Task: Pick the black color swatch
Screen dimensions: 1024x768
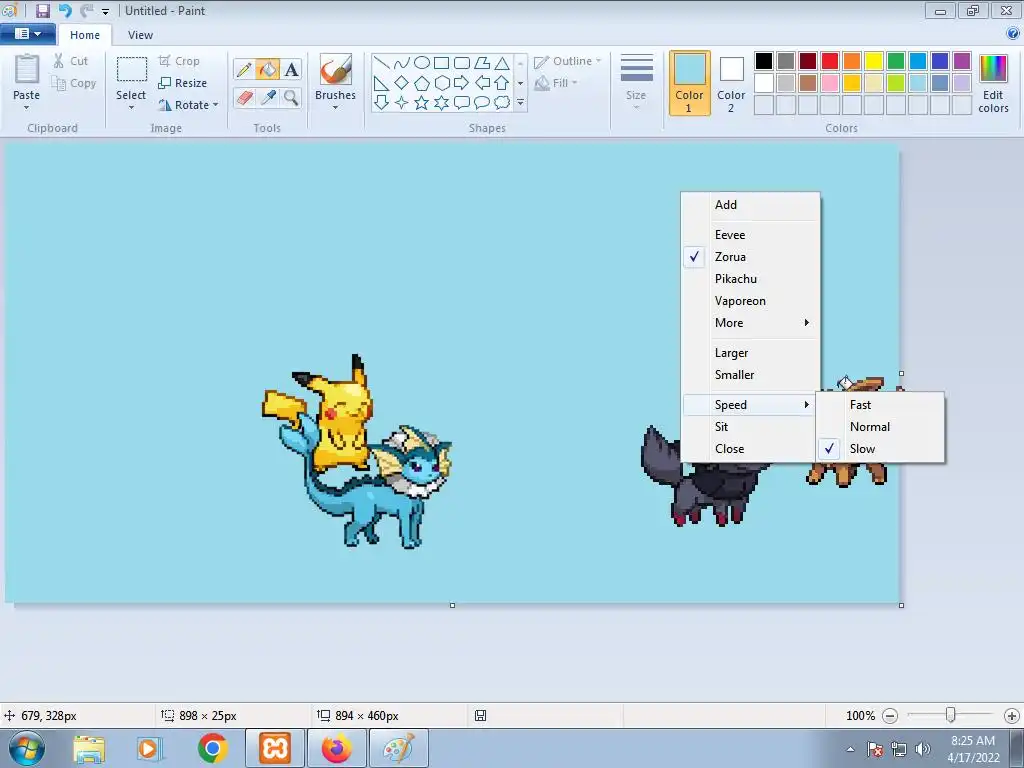Action: tap(764, 61)
